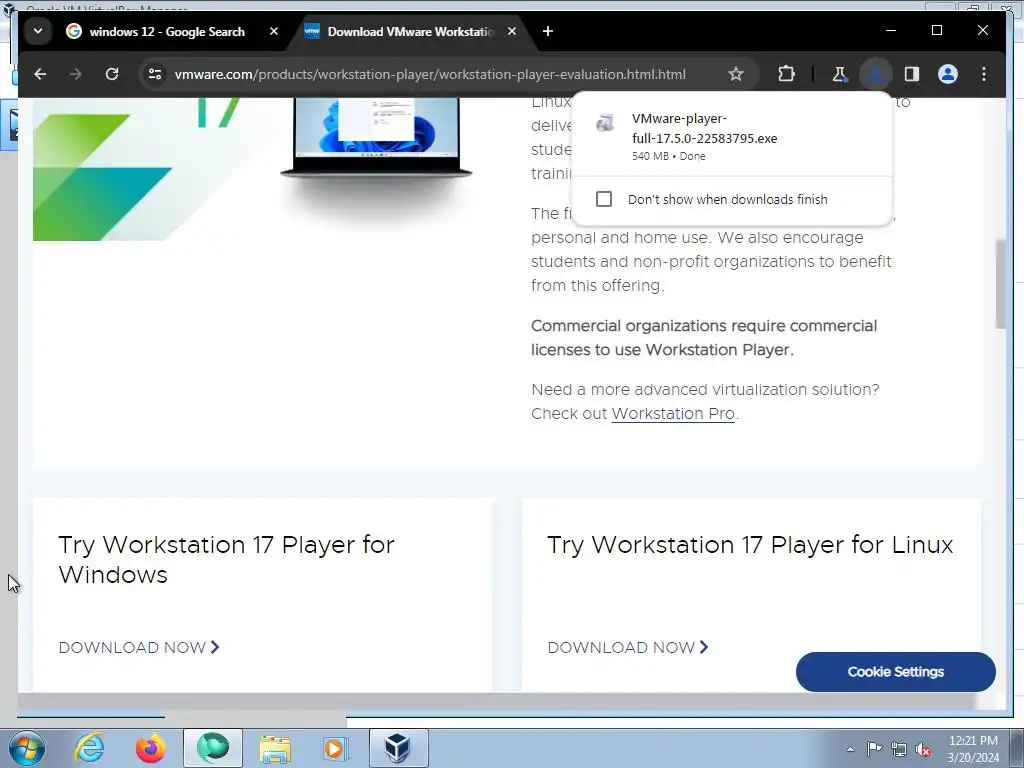
Task: Click DOWNLOAD NOW for Windows
Action: [x=139, y=647]
